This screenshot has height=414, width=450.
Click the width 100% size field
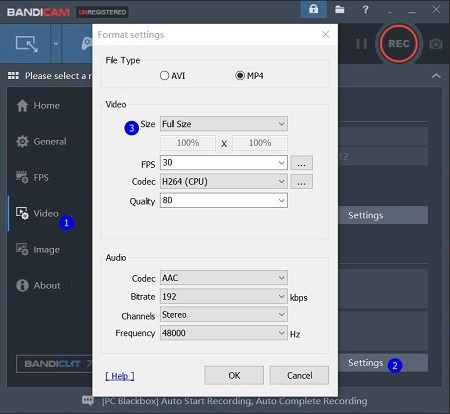pos(188,143)
